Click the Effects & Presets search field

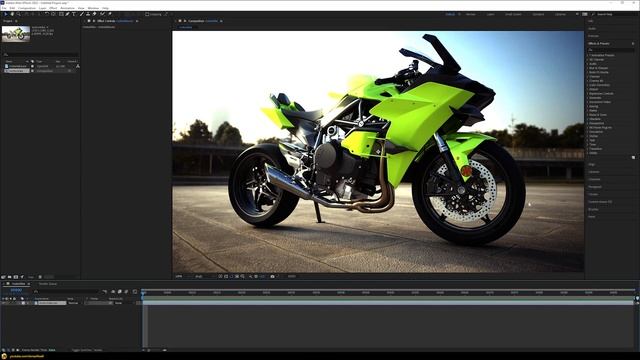click(x=611, y=49)
